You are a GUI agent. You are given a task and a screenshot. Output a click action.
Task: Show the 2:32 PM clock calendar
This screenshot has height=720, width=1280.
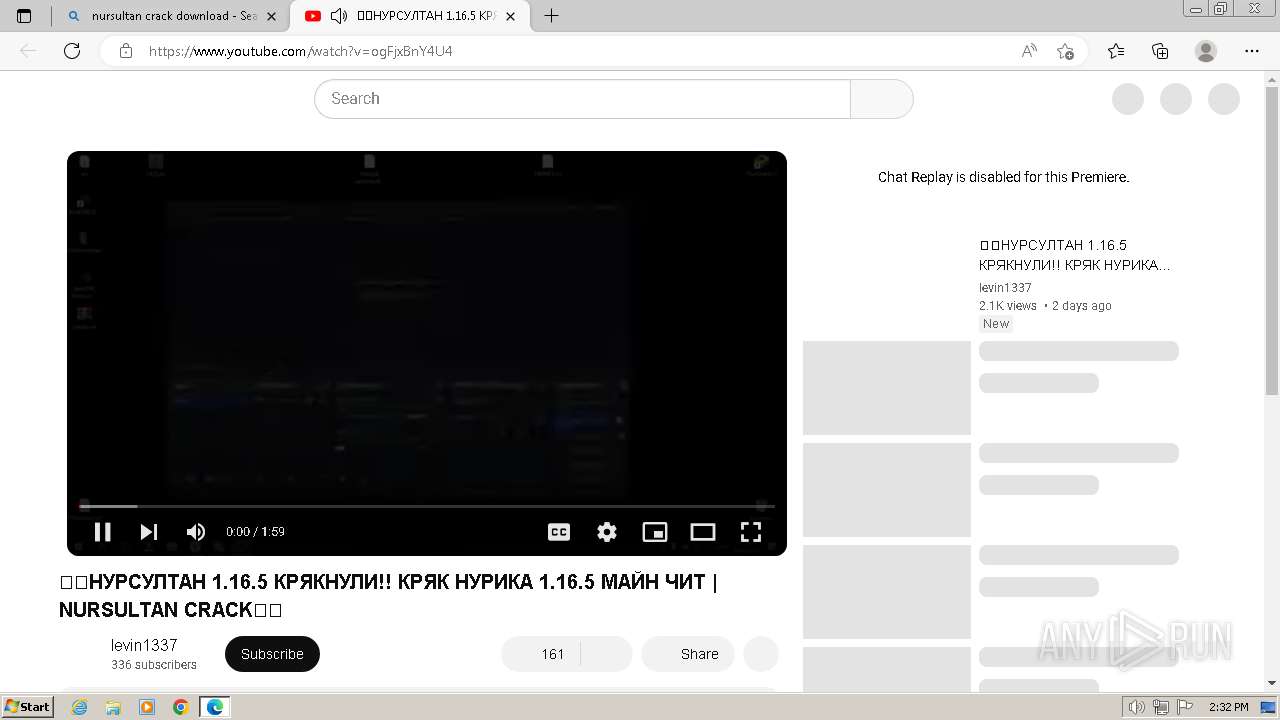[x=1228, y=707]
